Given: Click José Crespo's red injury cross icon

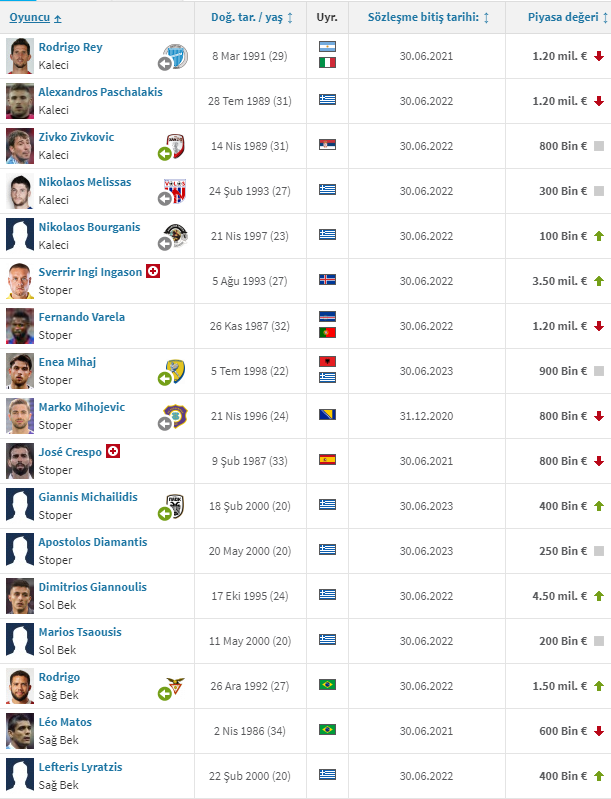Looking at the screenshot, I should [113, 451].
